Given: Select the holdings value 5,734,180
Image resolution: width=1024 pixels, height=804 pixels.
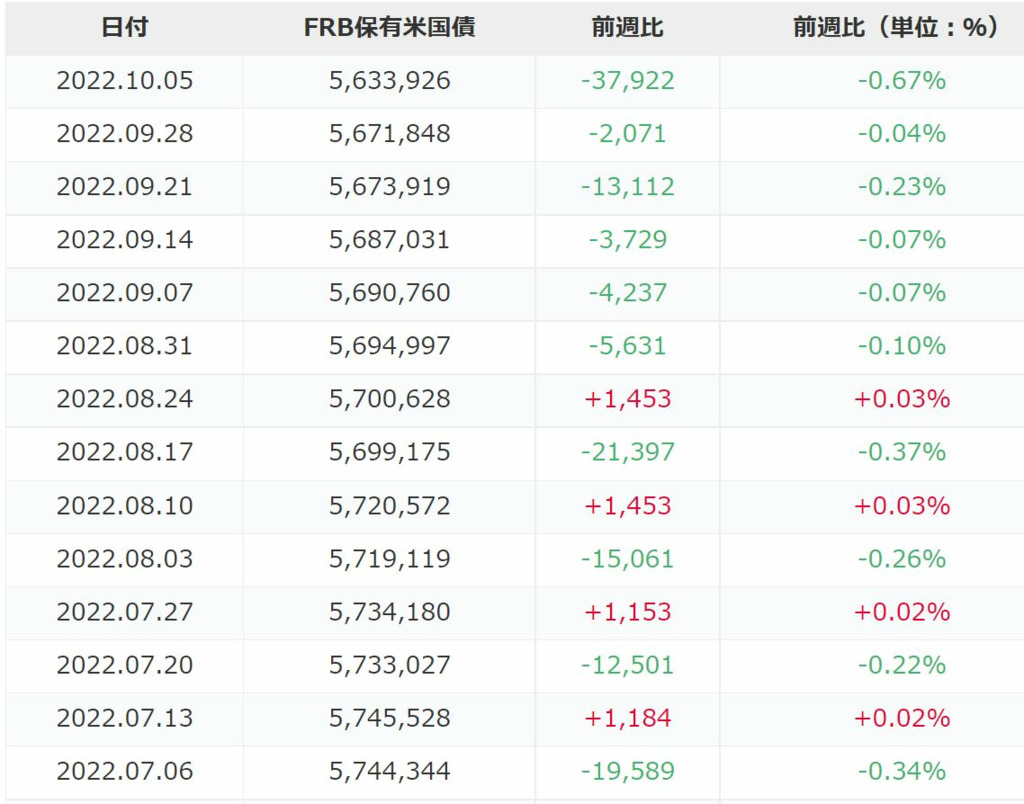Looking at the screenshot, I should click(x=389, y=611).
